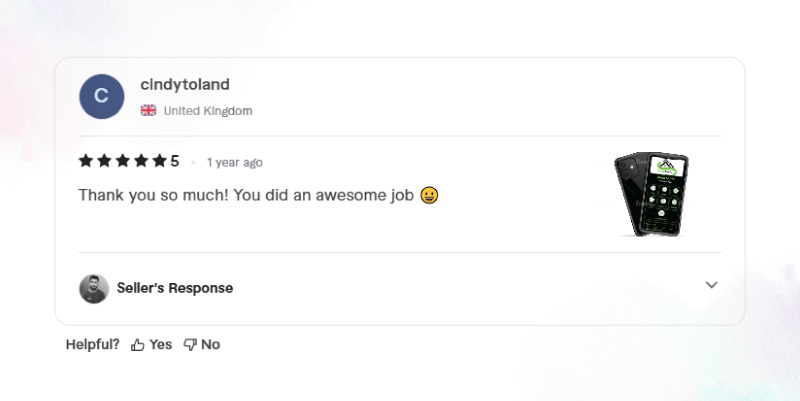The height and width of the screenshot is (401, 800).
Task: Click the thumbs down icon
Action: pyautogui.click(x=190, y=345)
